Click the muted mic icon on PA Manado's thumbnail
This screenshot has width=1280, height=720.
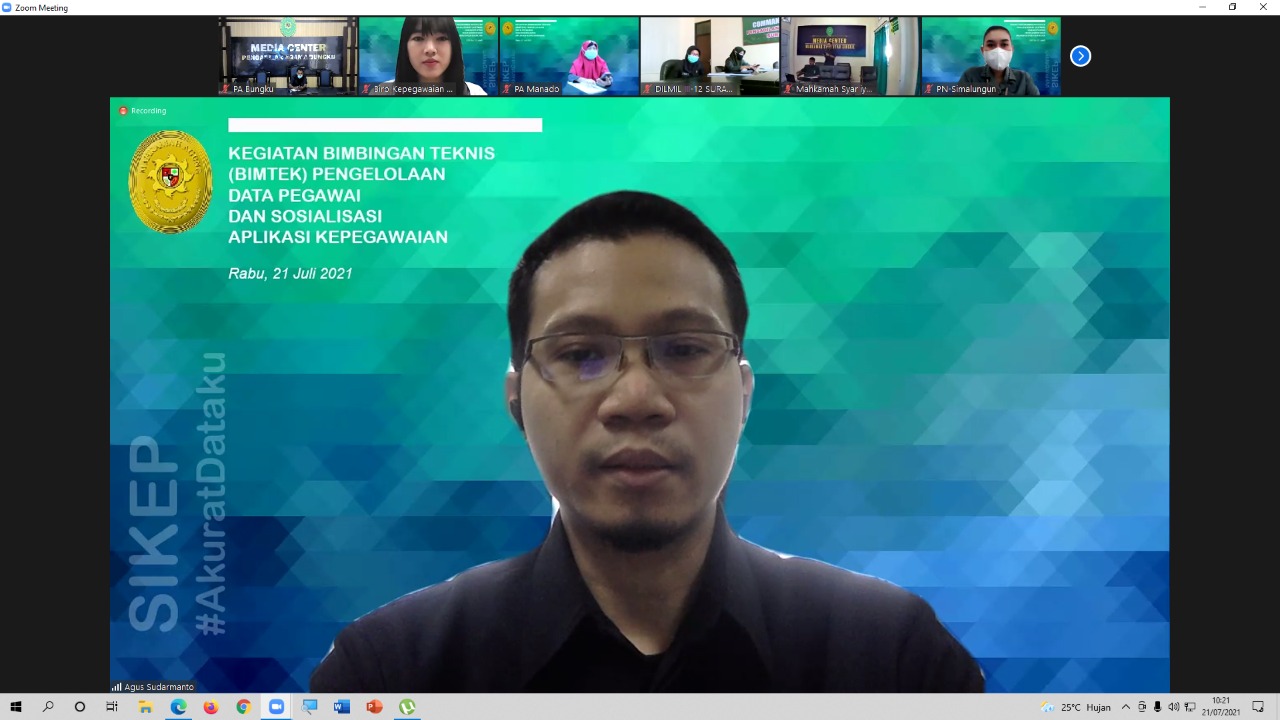click(508, 89)
